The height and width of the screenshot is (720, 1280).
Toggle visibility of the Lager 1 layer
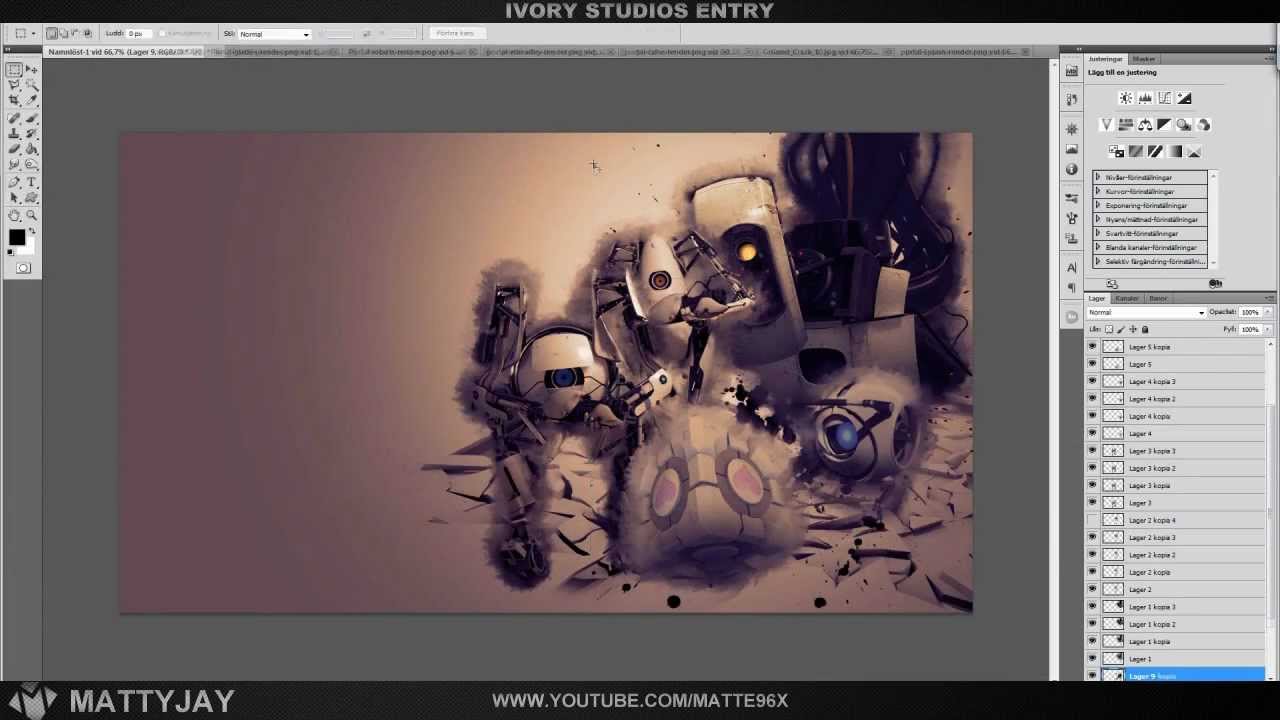1092,658
